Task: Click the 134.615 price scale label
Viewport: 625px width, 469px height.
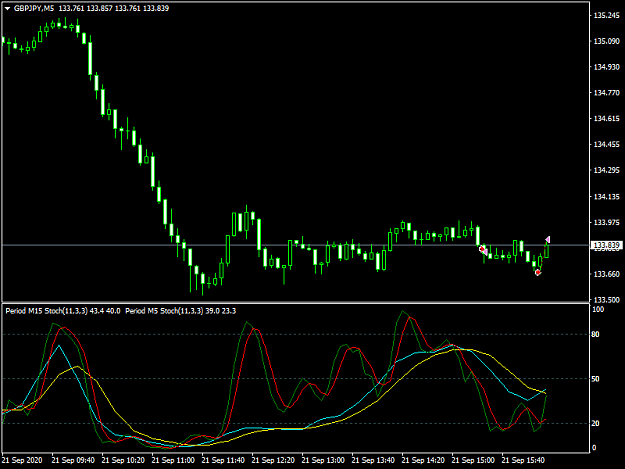Action: pos(607,119)
